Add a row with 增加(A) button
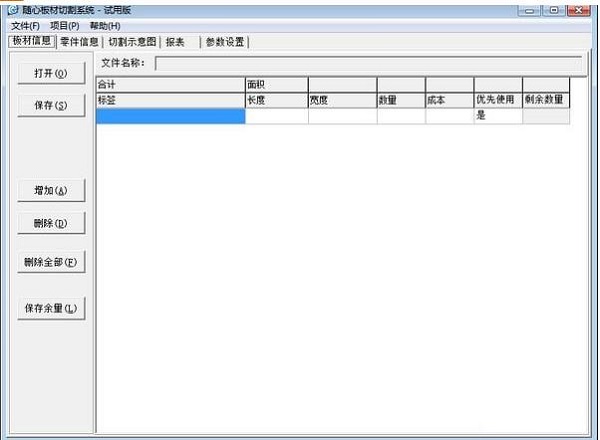The image size is (600, 440). point(51,190)
